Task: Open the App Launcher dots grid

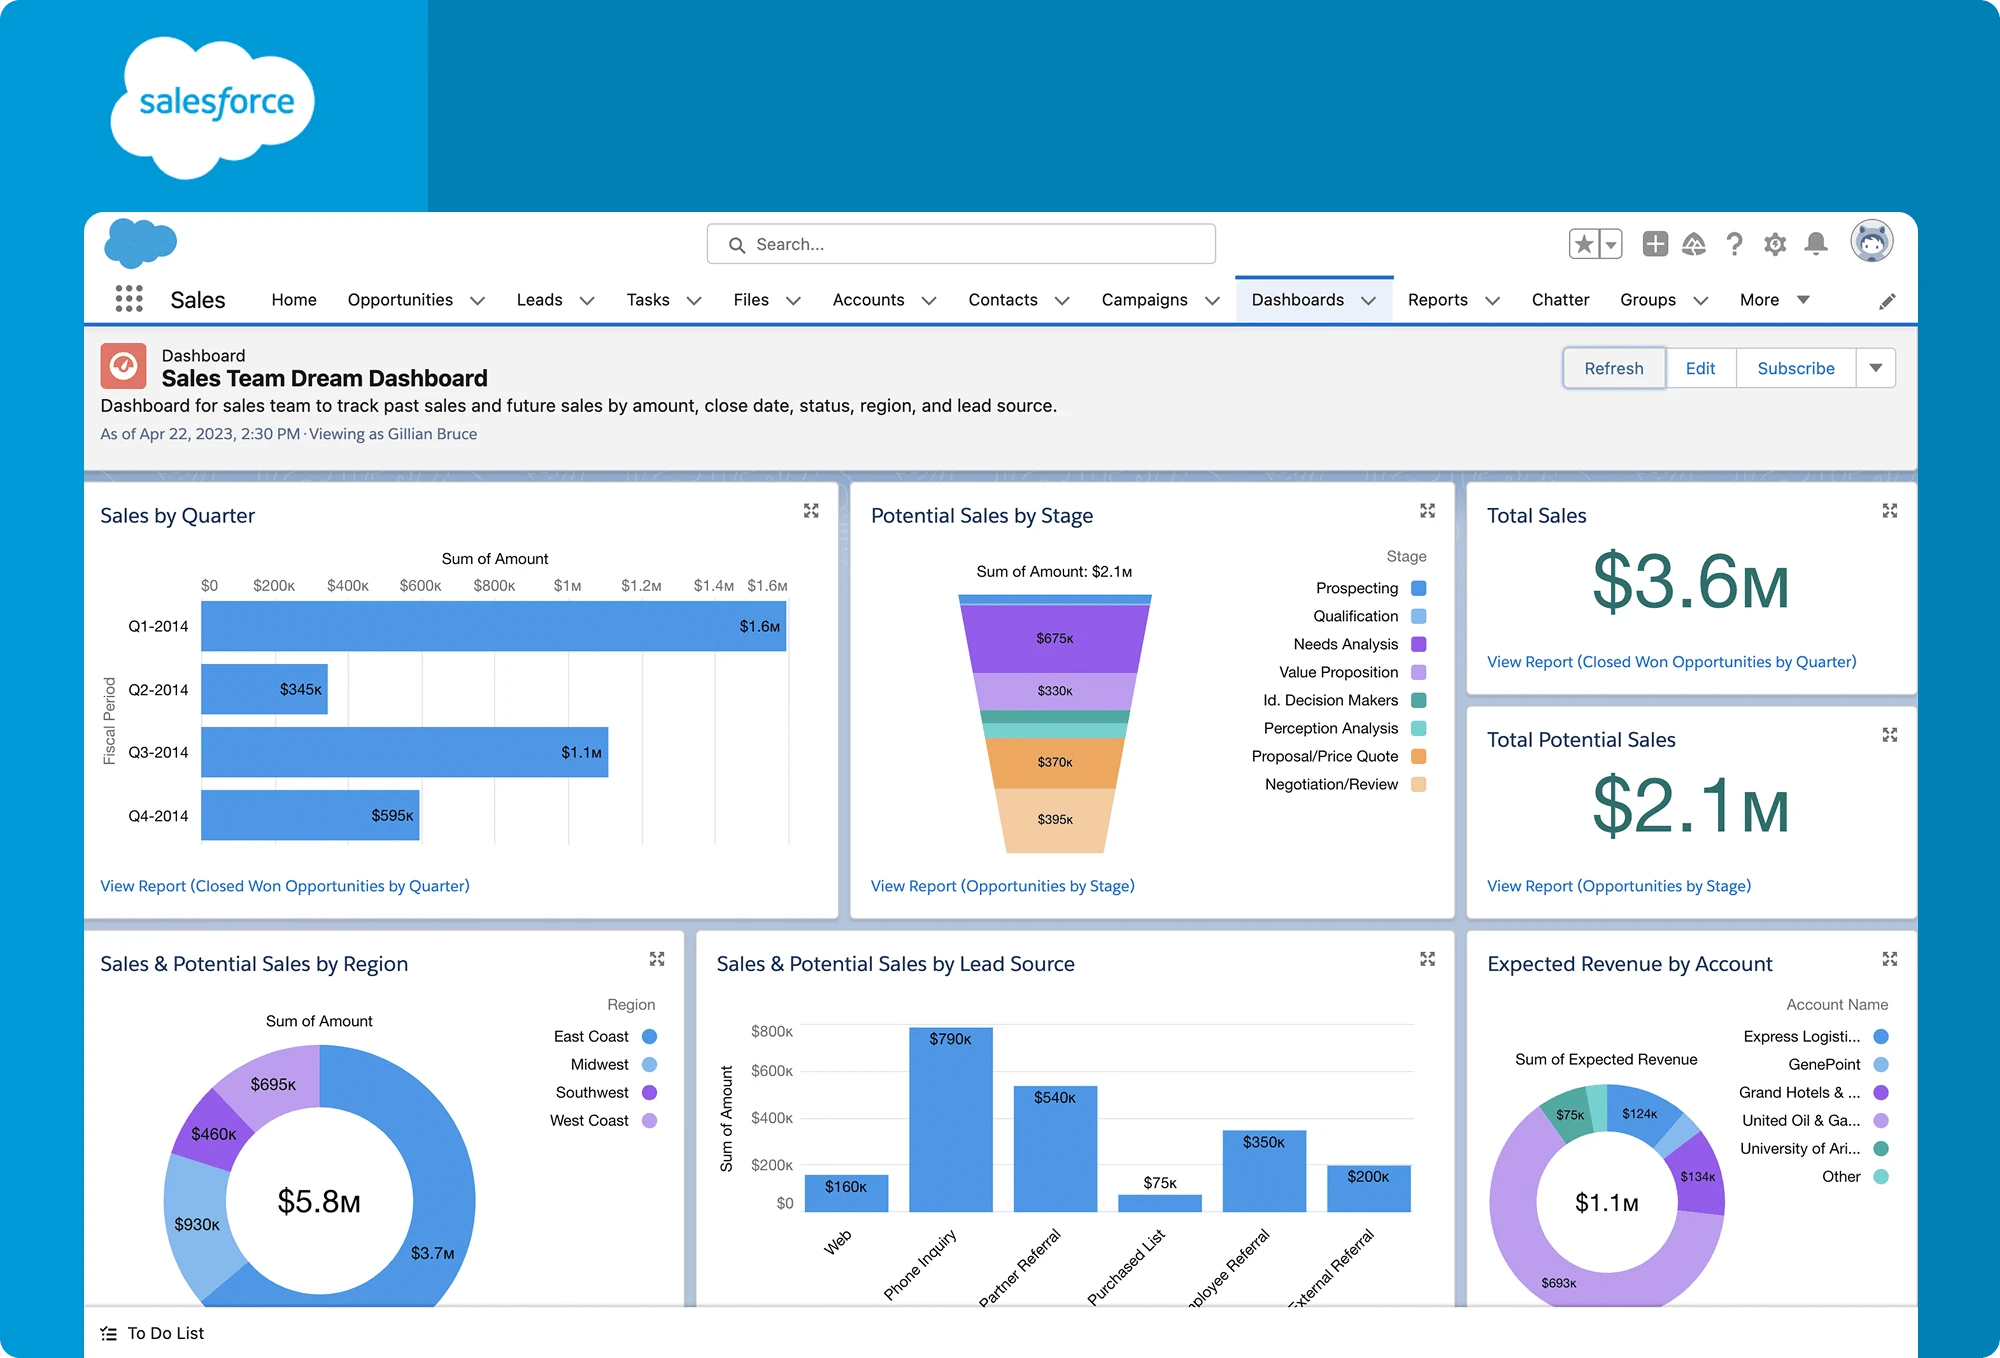Action: (x=129, y=298)
